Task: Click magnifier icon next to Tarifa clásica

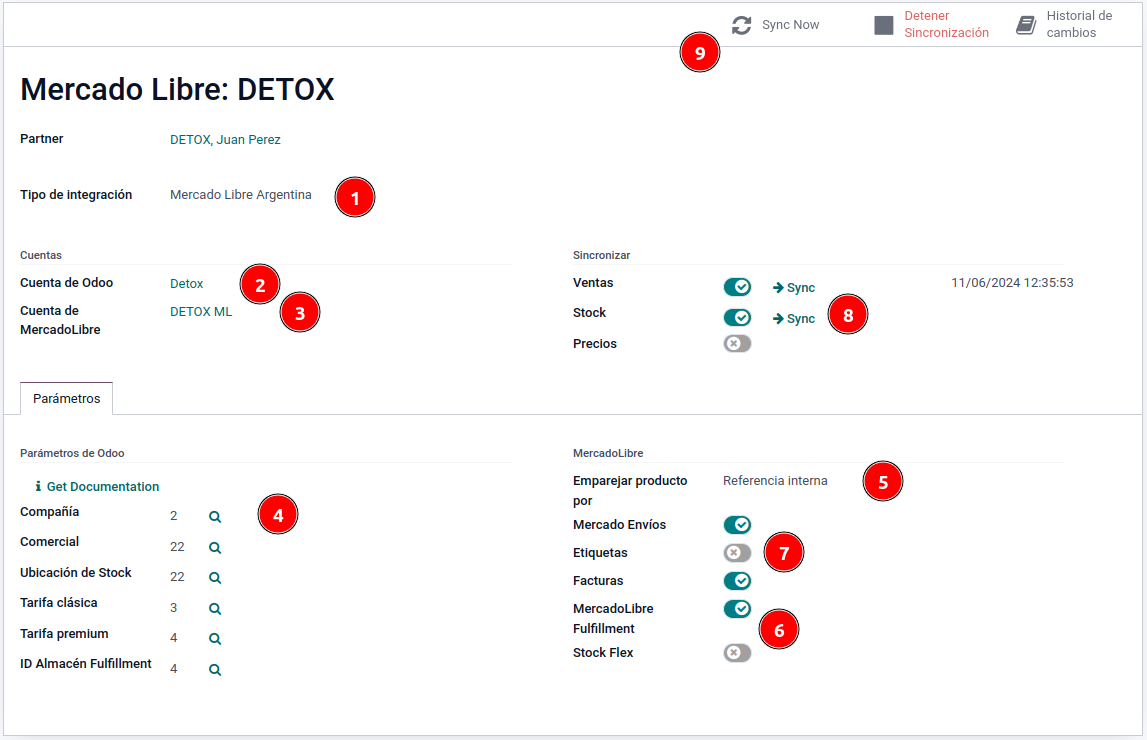Action: (215, 608)
